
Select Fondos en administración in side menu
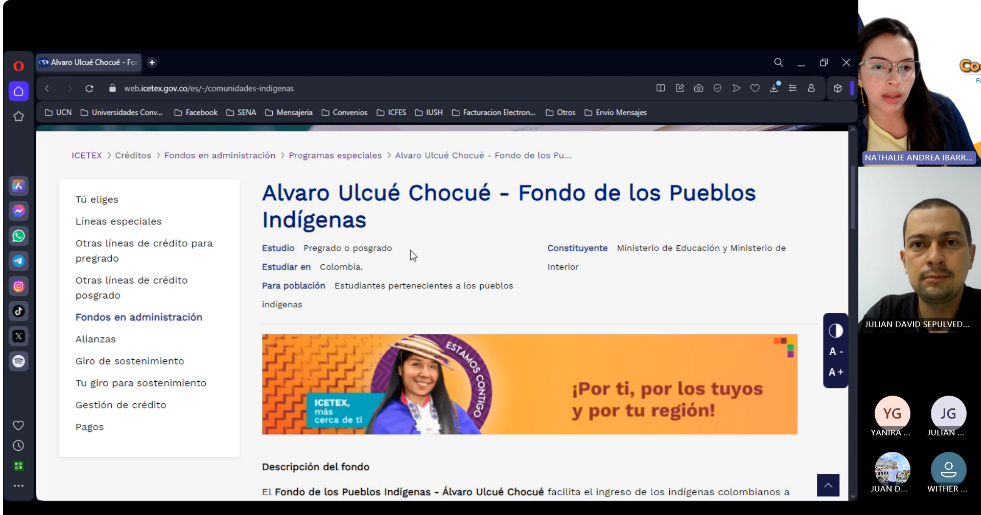tap(138, 317)
